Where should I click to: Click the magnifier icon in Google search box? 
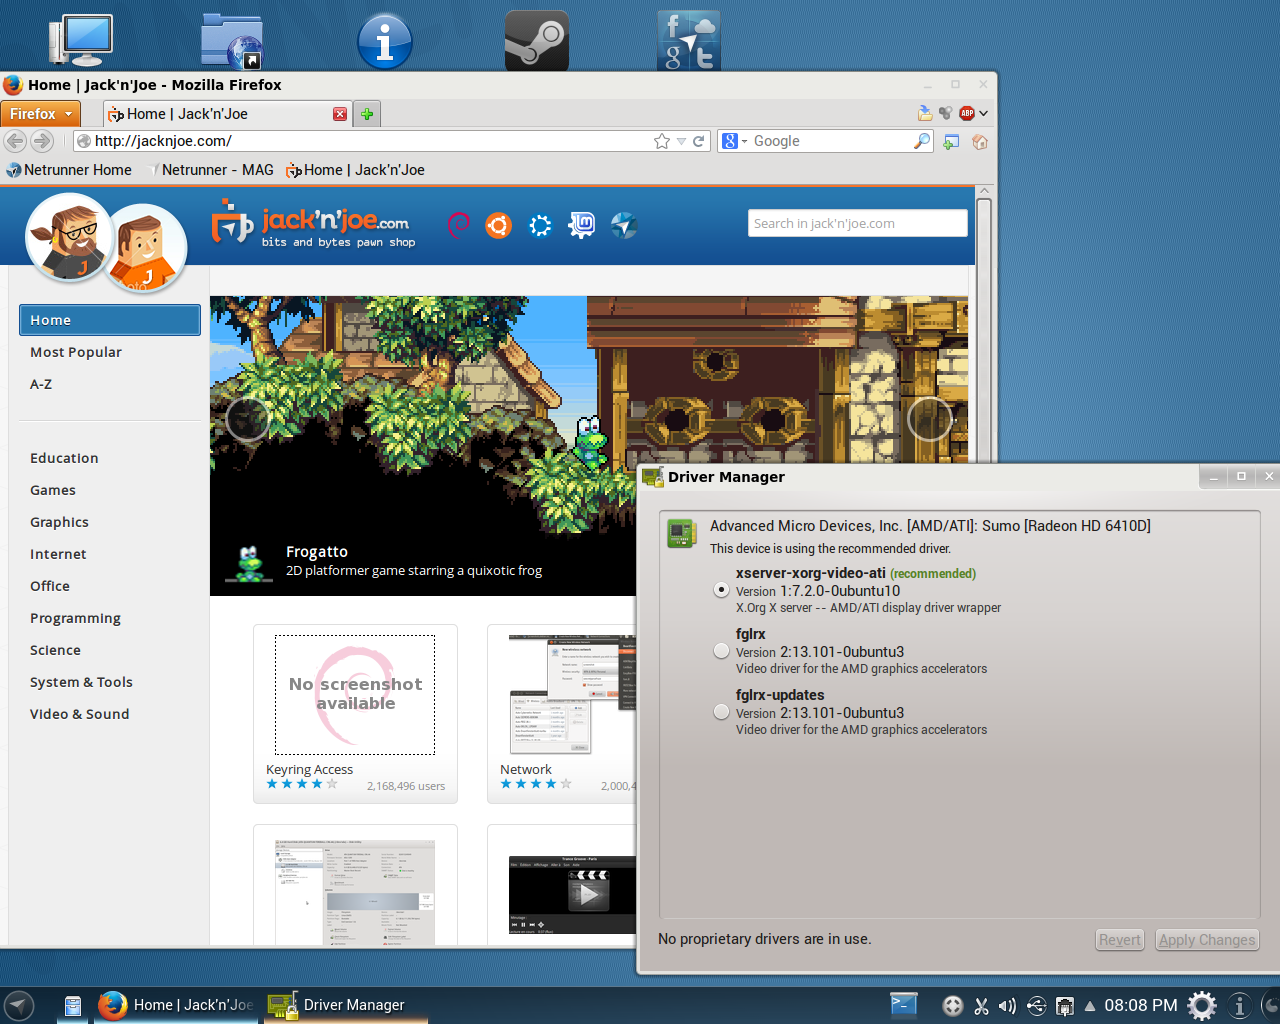(x=922, y=141)
